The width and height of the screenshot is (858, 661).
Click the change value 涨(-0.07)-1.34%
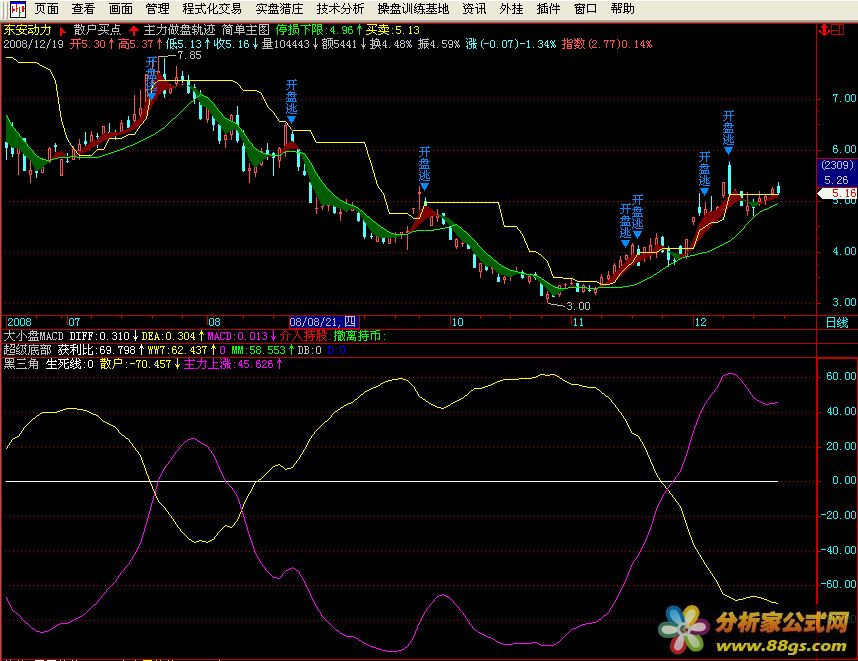click(511, 44)
